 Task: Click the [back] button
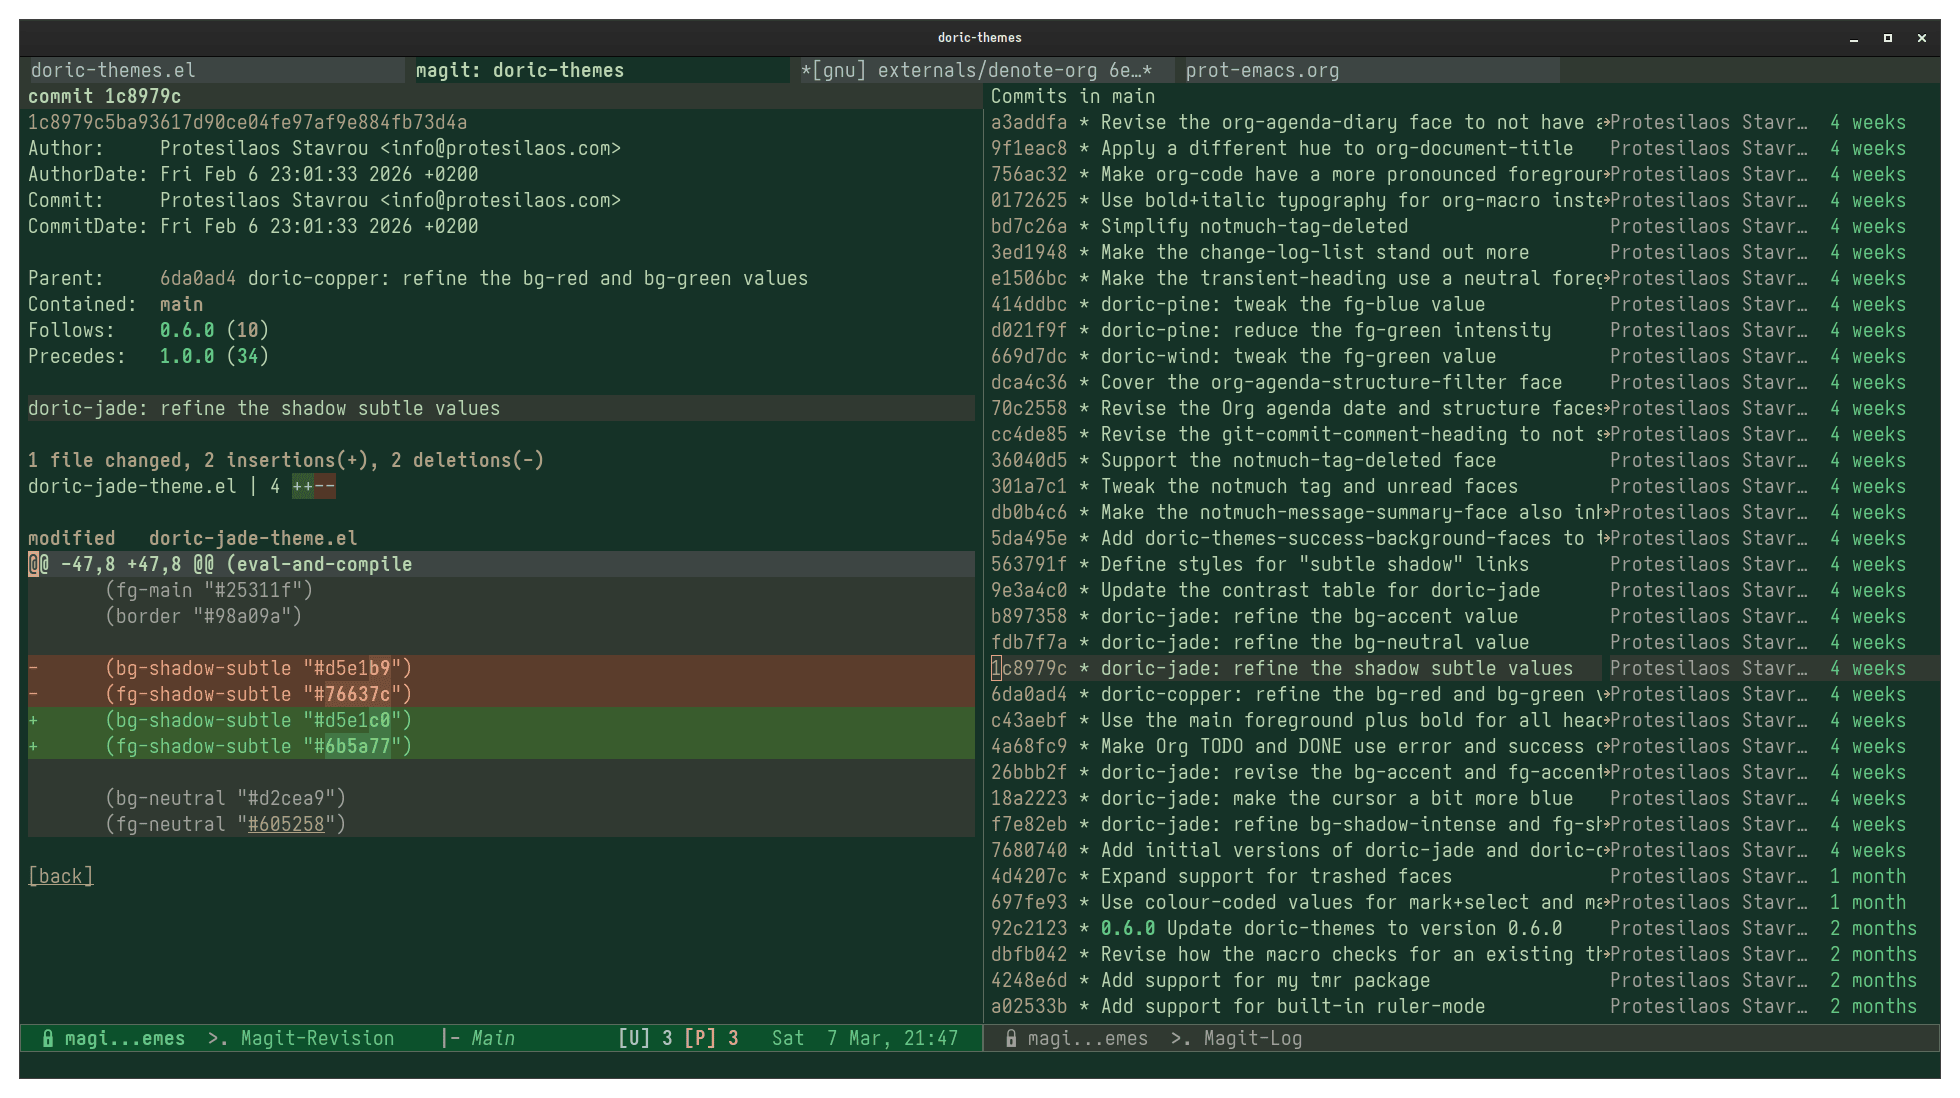click(x=60, y=876)
